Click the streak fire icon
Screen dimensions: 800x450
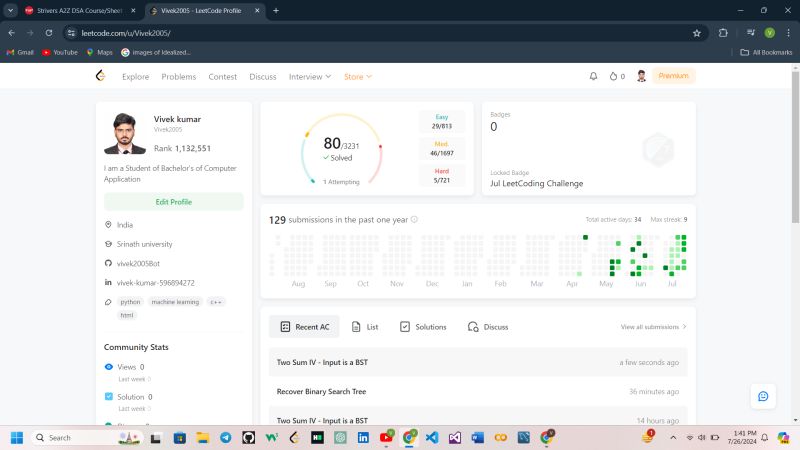[612, 76]
